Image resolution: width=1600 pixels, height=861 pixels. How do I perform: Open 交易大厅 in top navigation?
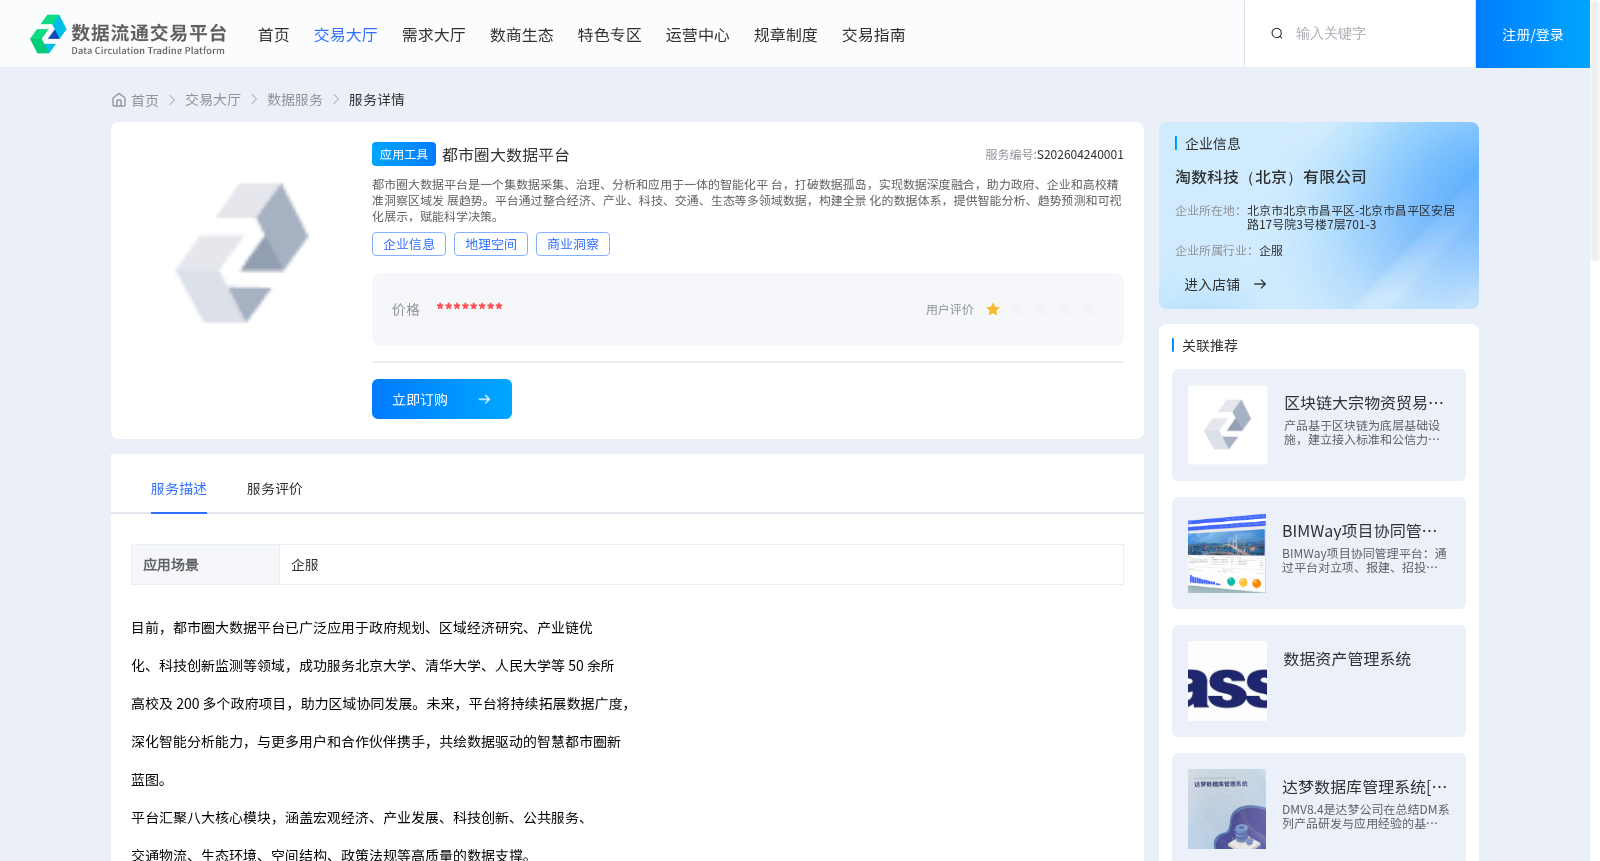[346, 35]
